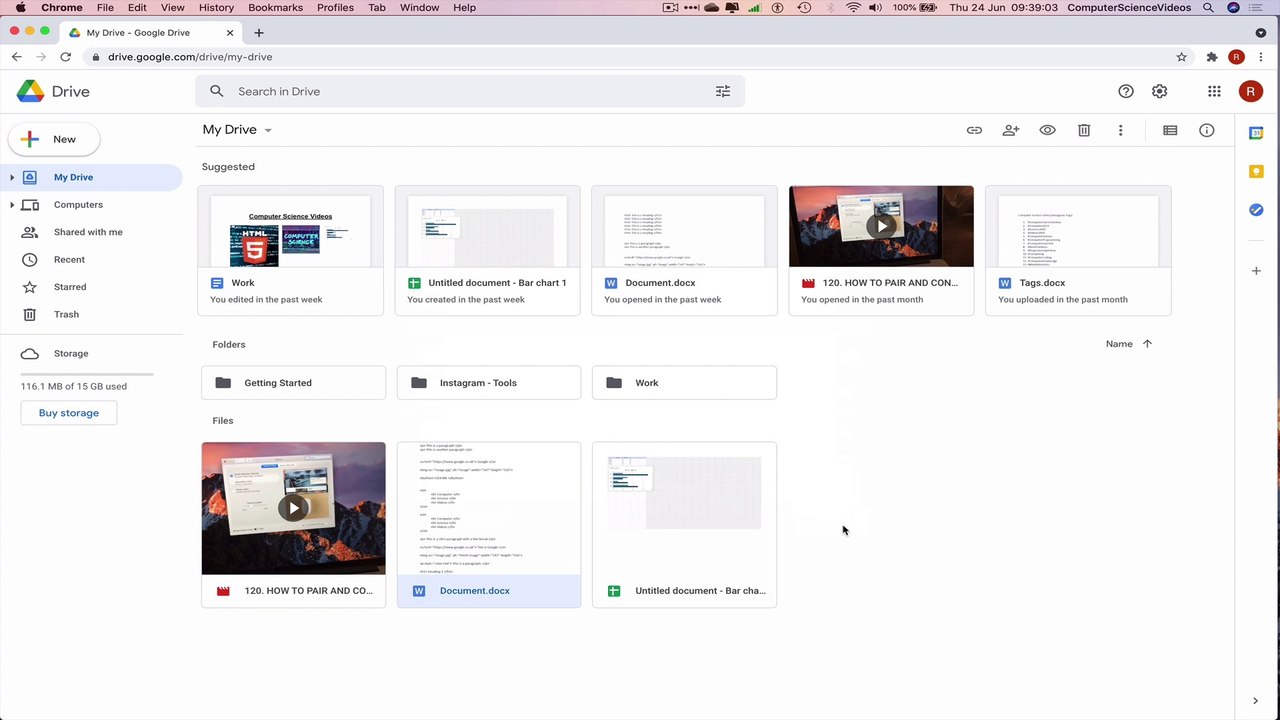Image resolution: width=1280 pixels, height=720 pixels.
Task: Open the Work folder
Action: tap(684, 383)
